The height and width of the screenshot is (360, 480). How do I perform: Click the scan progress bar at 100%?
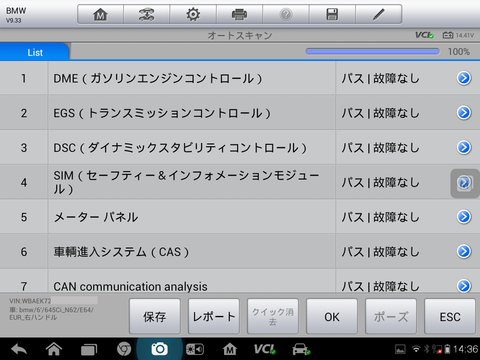[373, 51]
